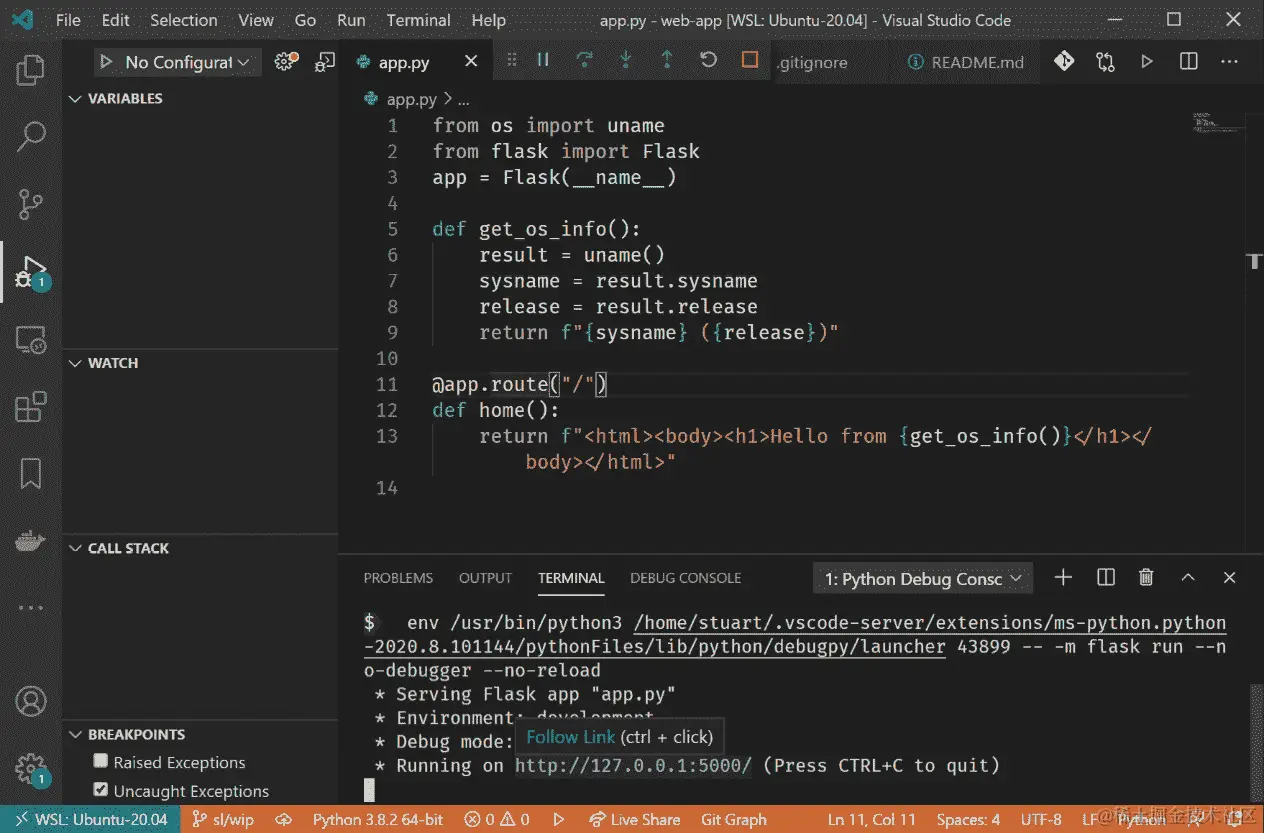This screenshot has width=1264, height=833.
Task: Create a new terminal with plus icon
Action: pyautogui.click(x=1064, y=577)
